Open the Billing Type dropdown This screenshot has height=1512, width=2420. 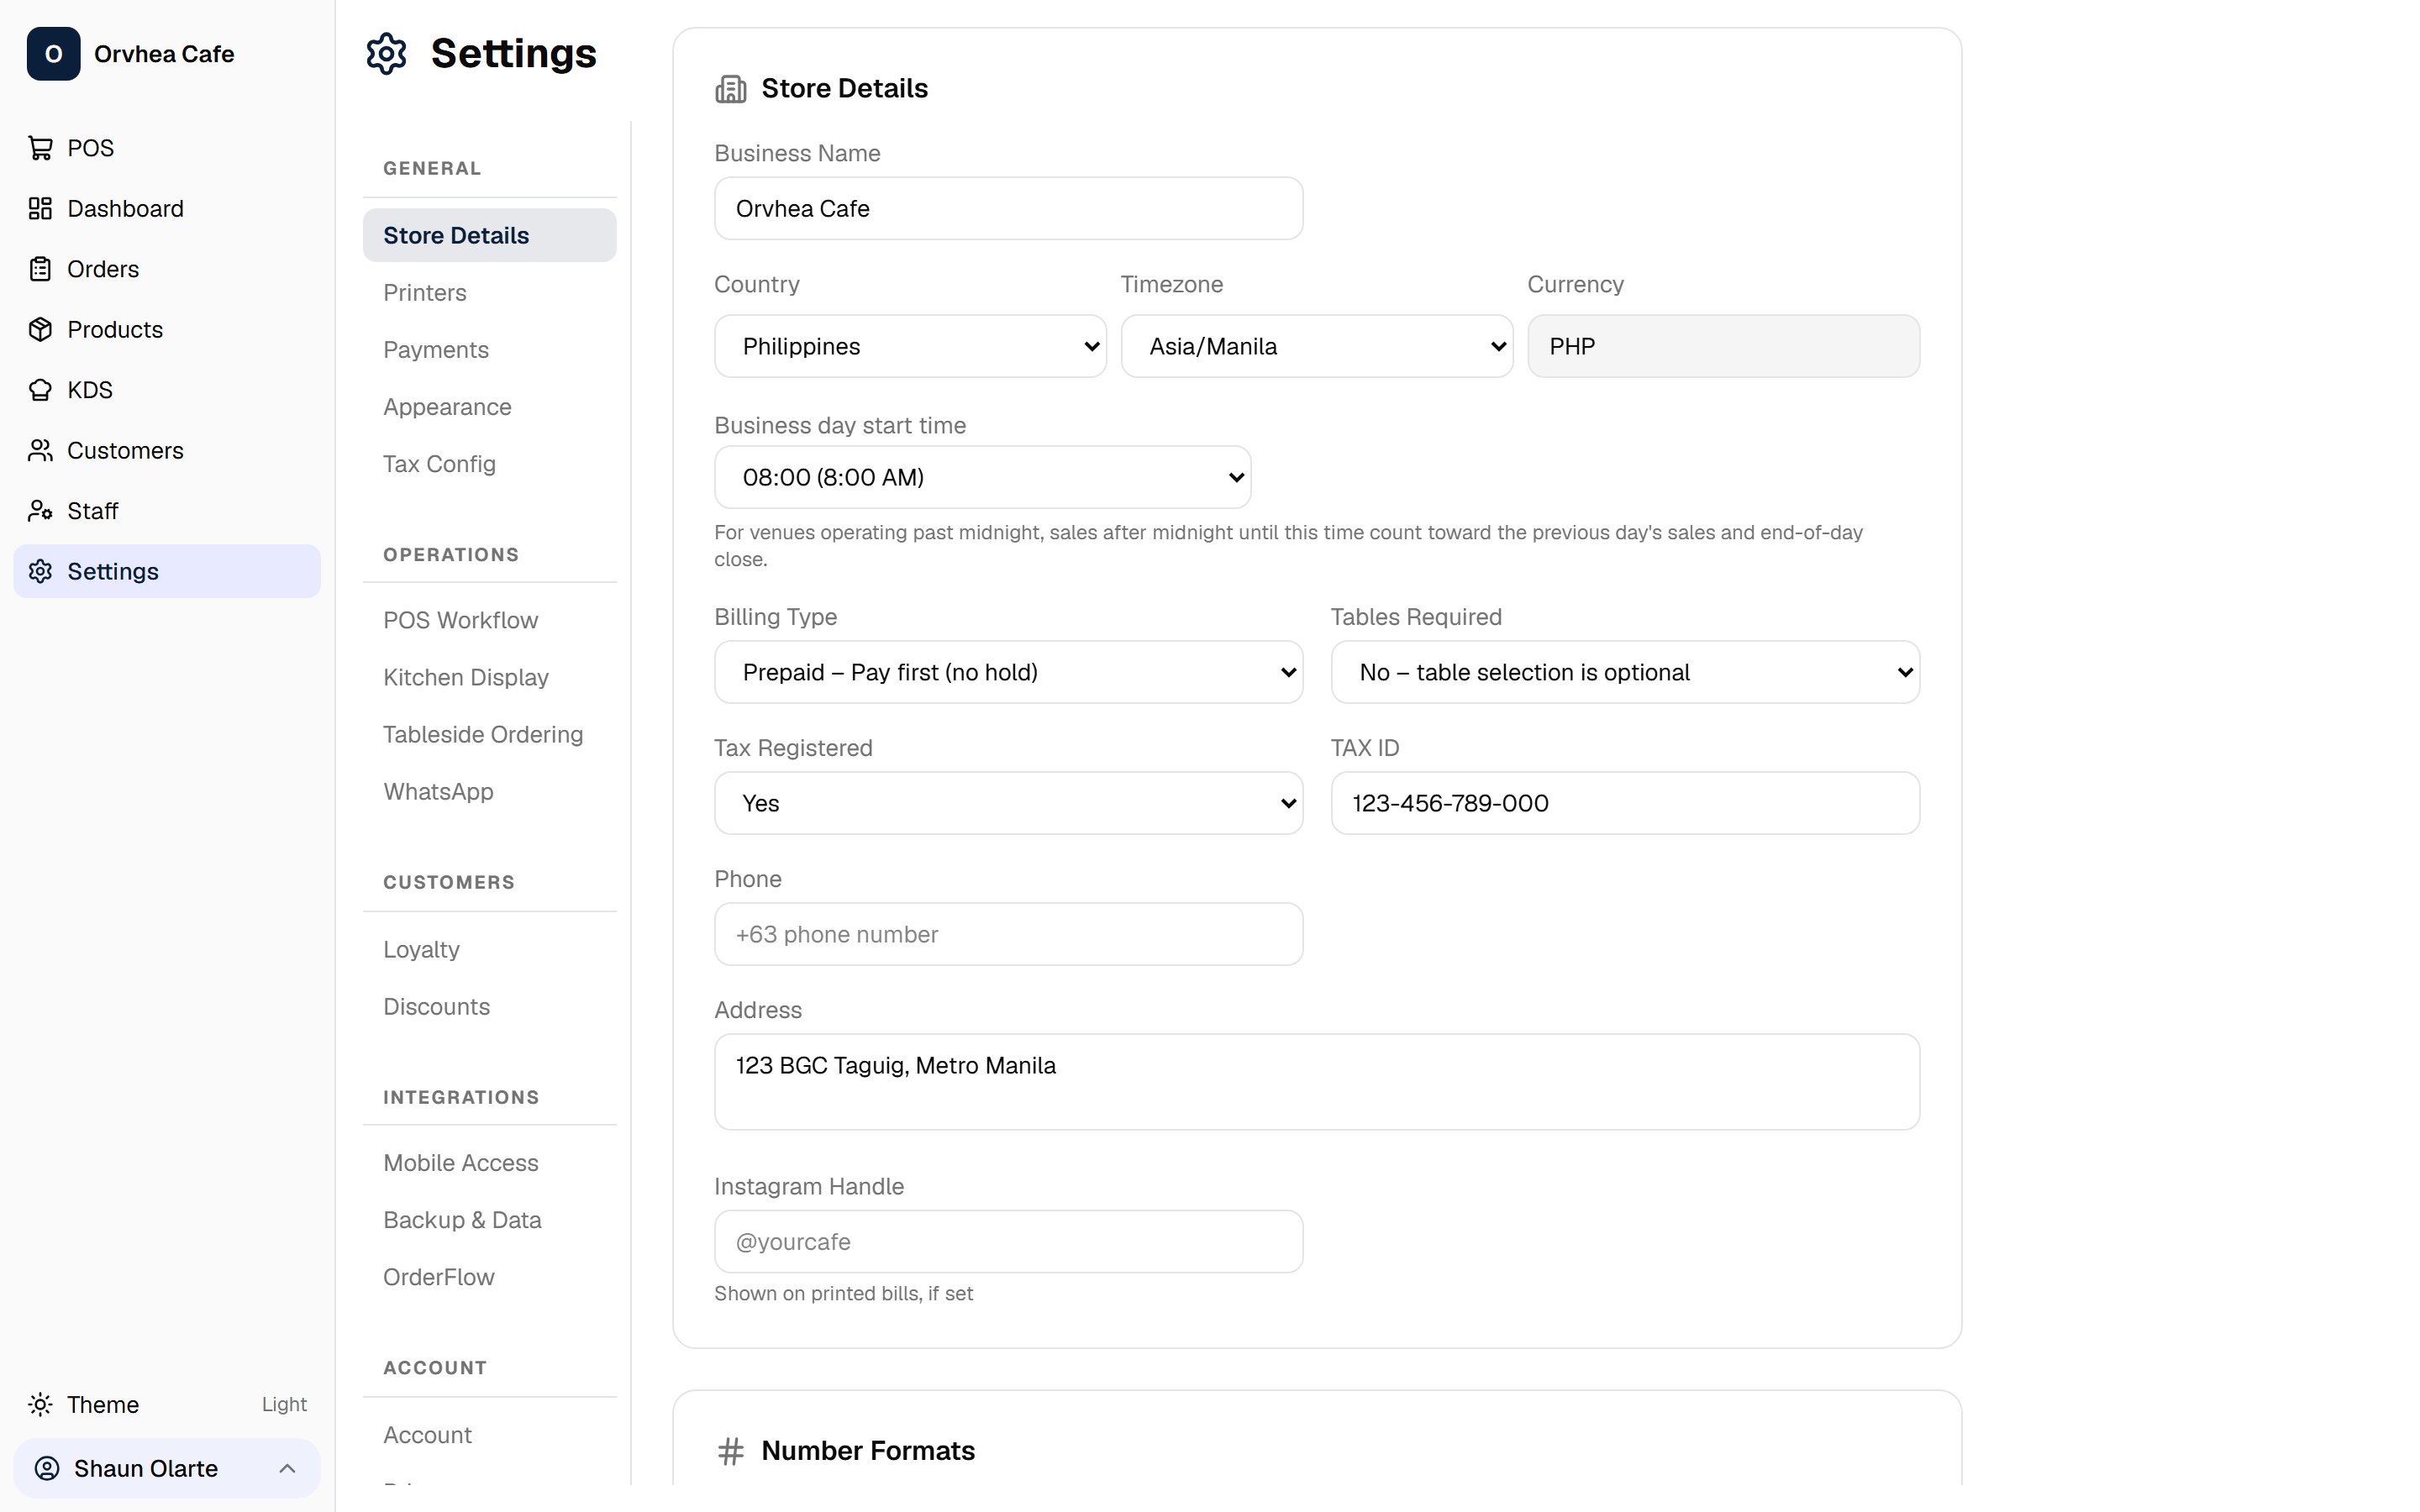[1008, 672]
